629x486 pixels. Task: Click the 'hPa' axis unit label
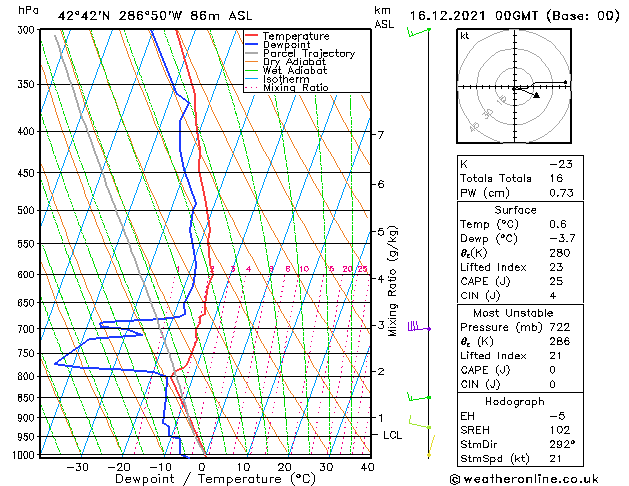pyautogui.click(x=28, y=10)
